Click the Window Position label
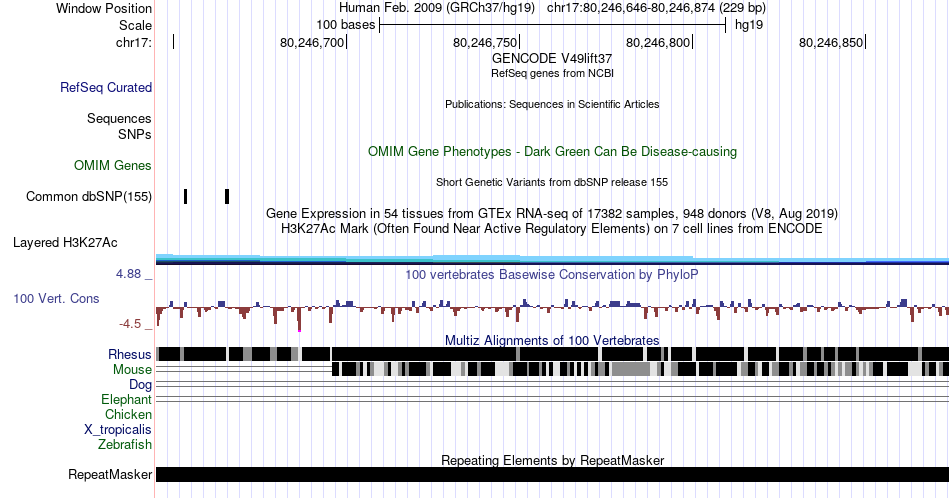Image resolution: width=950 pixels, height=498 pixels. point(104,8)
